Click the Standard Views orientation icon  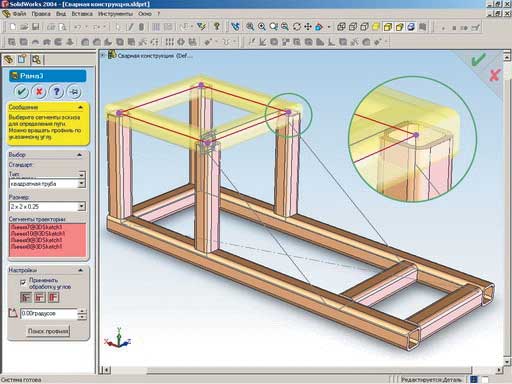click(319, 26)
